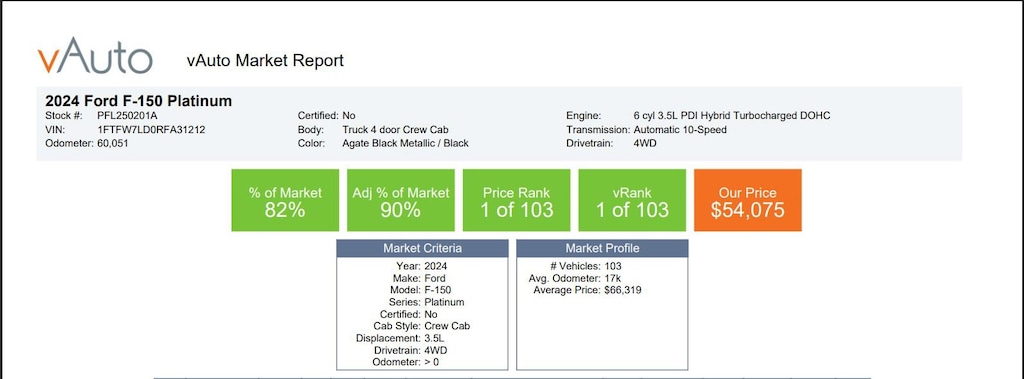
Task: Click the vAuto logo
Action: (95, 56)
